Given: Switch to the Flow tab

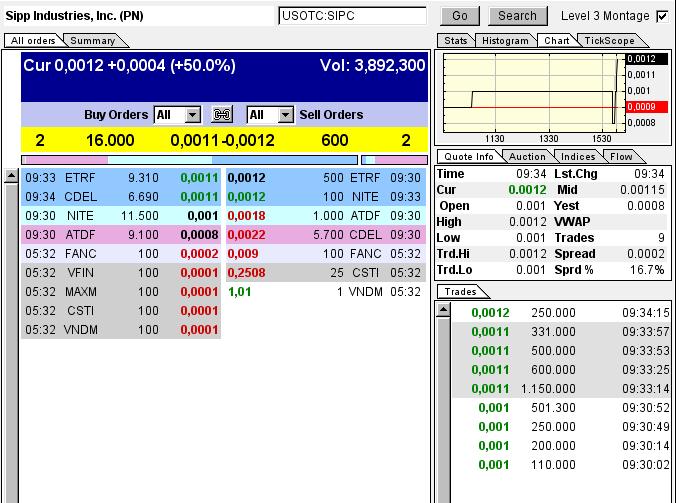Looking at the screenshot, I should (x=621, y=157).
